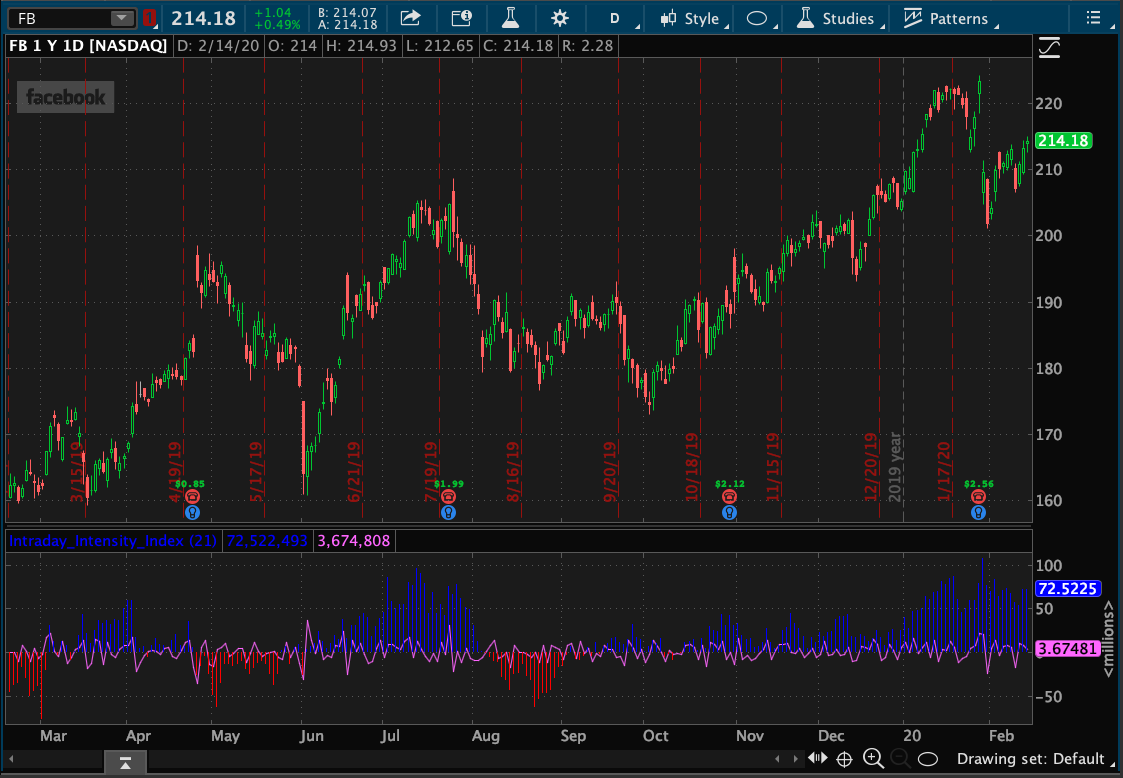Viewport: 1123px width, 778px height.
Task: Click the 12/20/19 expiration date marker
Action: (871, 467)
